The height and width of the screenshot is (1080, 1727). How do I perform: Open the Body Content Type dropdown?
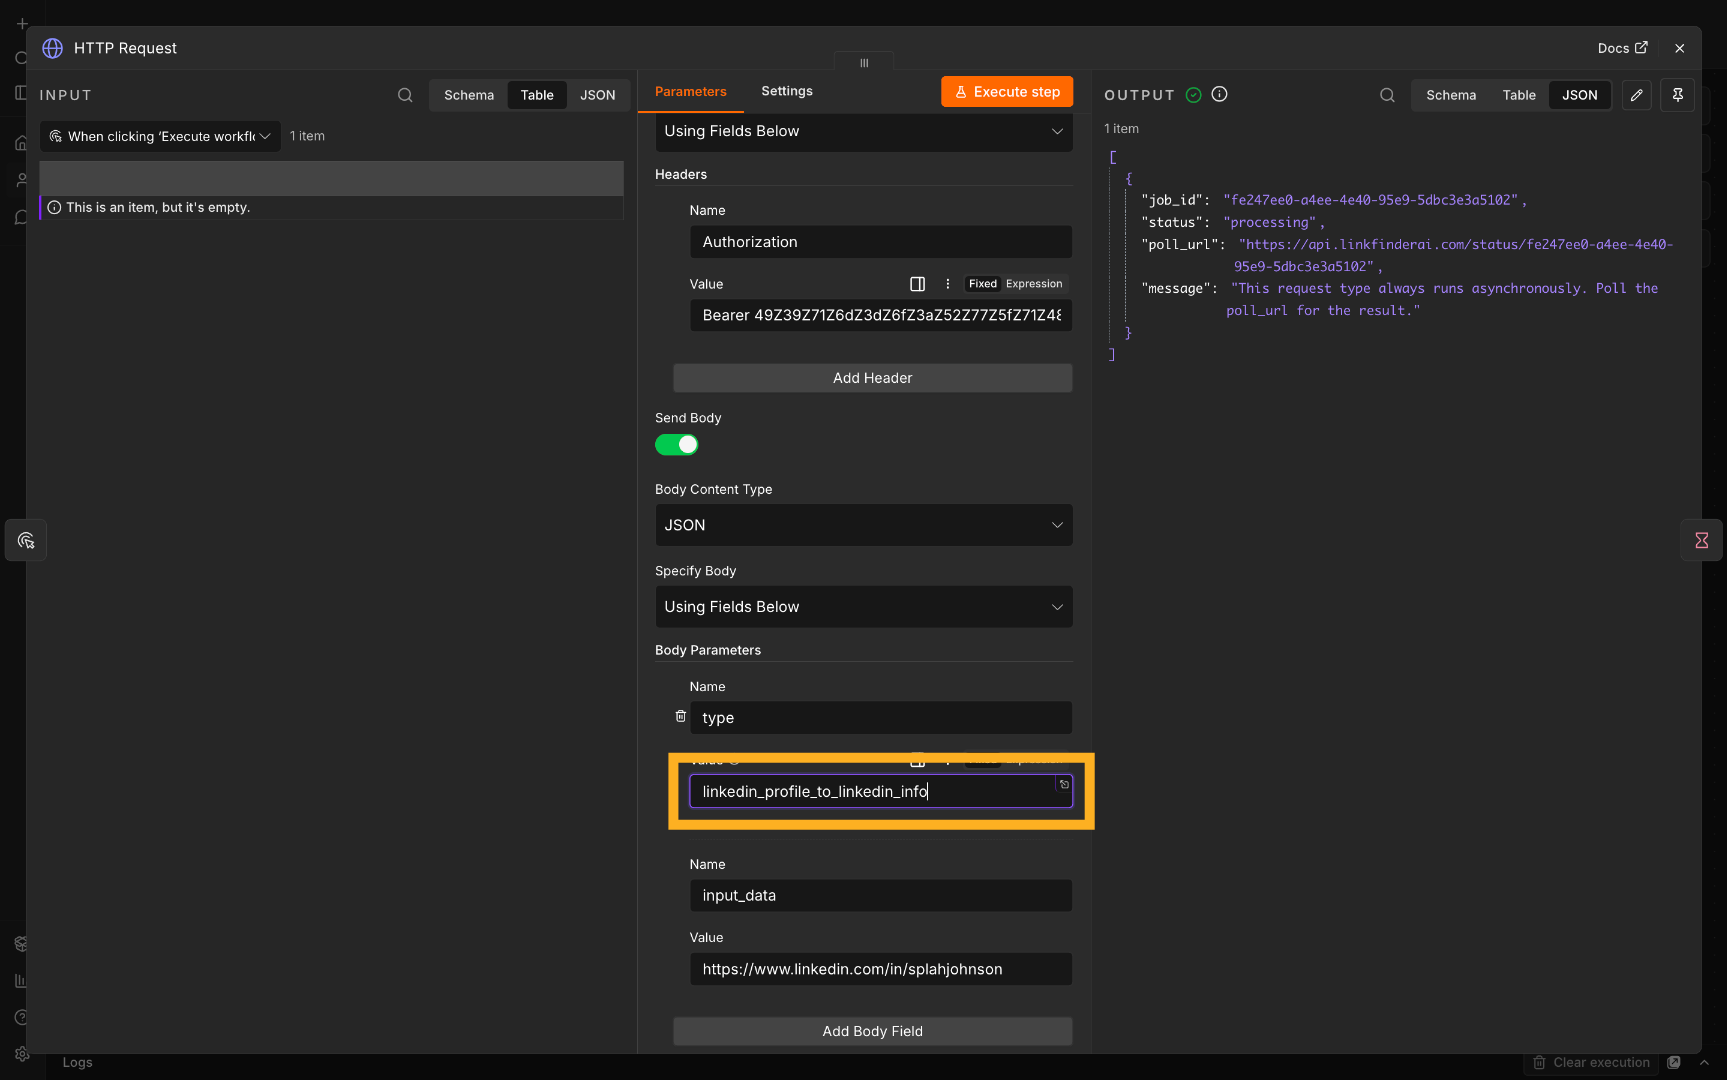[864, 525]
